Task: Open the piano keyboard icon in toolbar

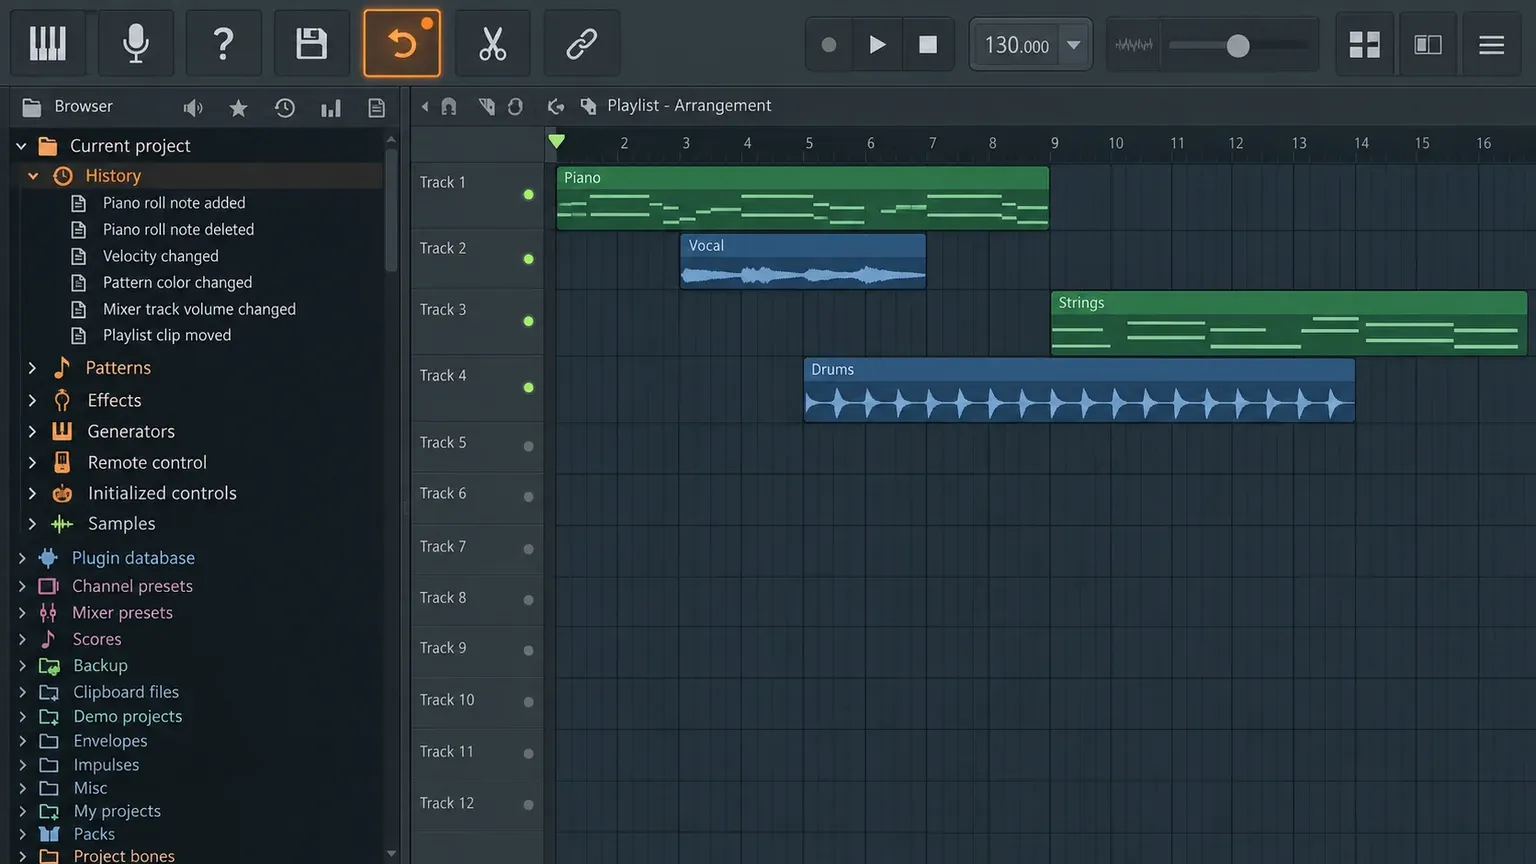Action: 47,44
